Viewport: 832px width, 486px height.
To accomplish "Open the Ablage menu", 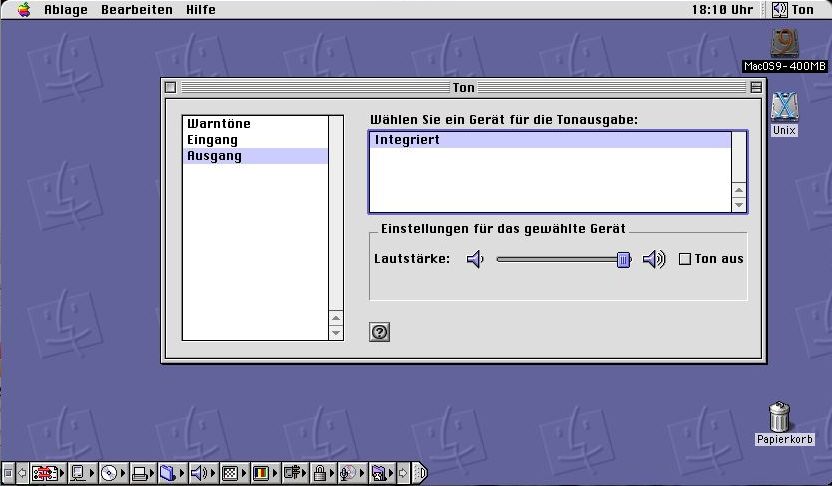I will (x=66, y=10).
